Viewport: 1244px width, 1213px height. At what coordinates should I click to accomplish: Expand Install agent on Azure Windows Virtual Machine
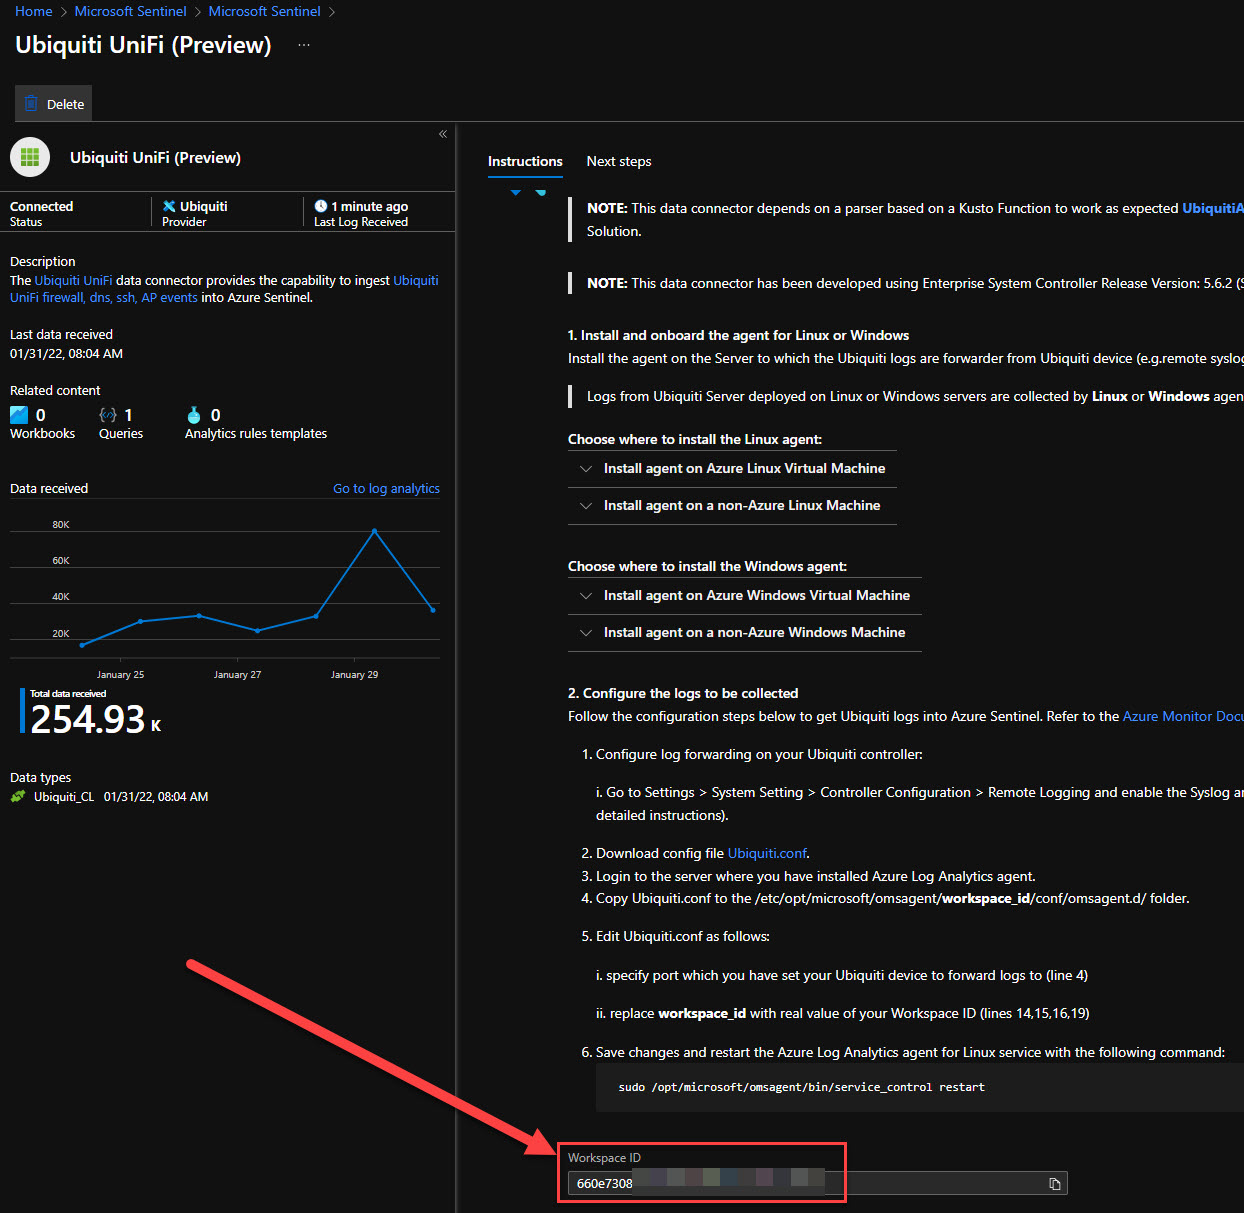click(745, 595)
